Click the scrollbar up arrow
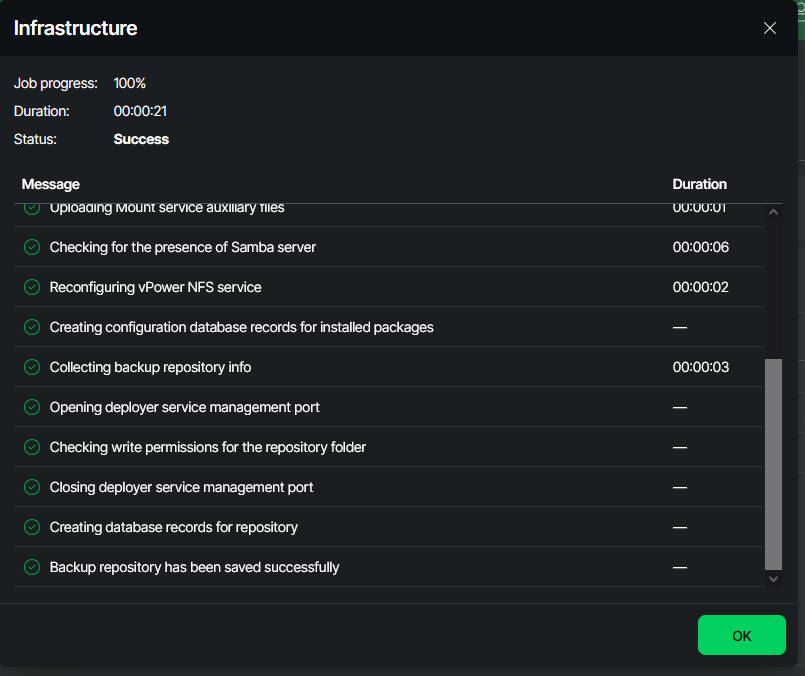This screenshot has width=805, height=676. [x=773, y=212]
